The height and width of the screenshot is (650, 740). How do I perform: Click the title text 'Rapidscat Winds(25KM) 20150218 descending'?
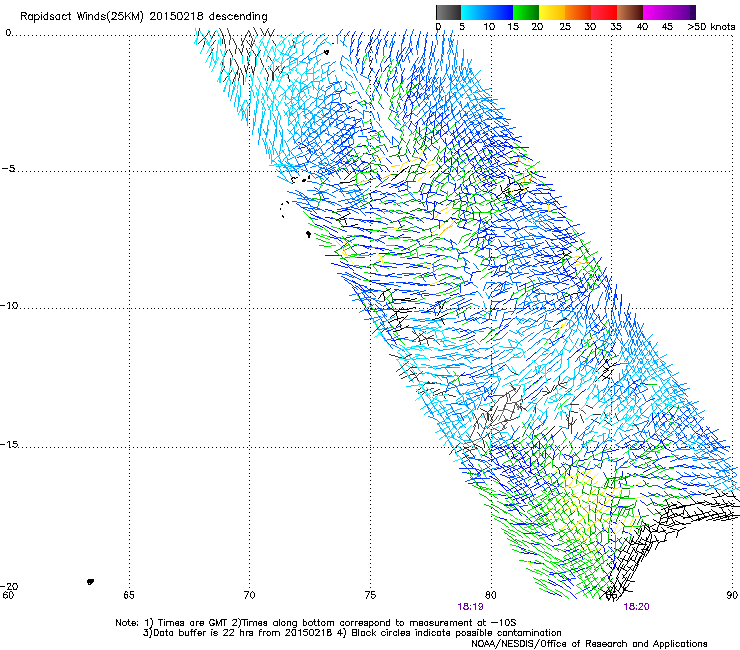143,17
